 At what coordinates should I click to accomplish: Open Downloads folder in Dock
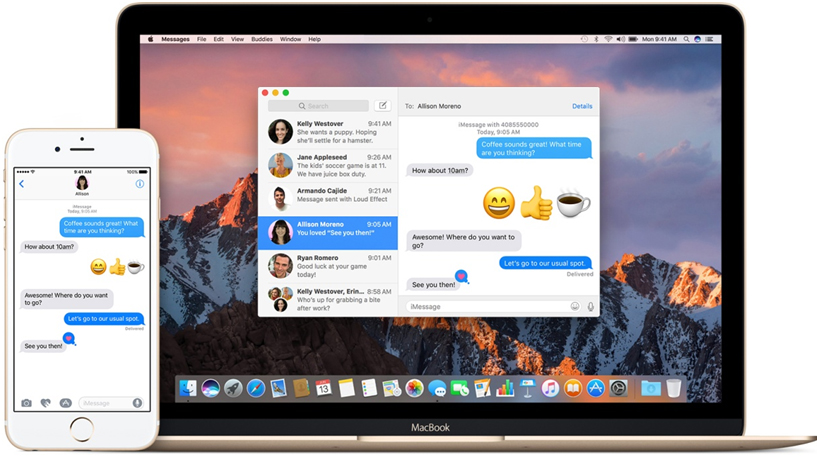[651, 388]
